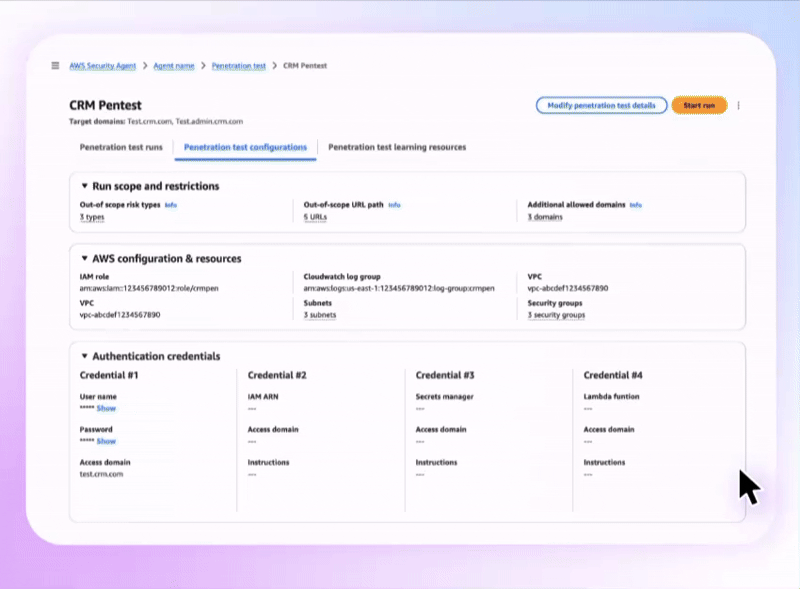The height and width of the screenshot is (589, 800).
Task: Open Penetration test learning resources tab
Action: click(397, 147)
